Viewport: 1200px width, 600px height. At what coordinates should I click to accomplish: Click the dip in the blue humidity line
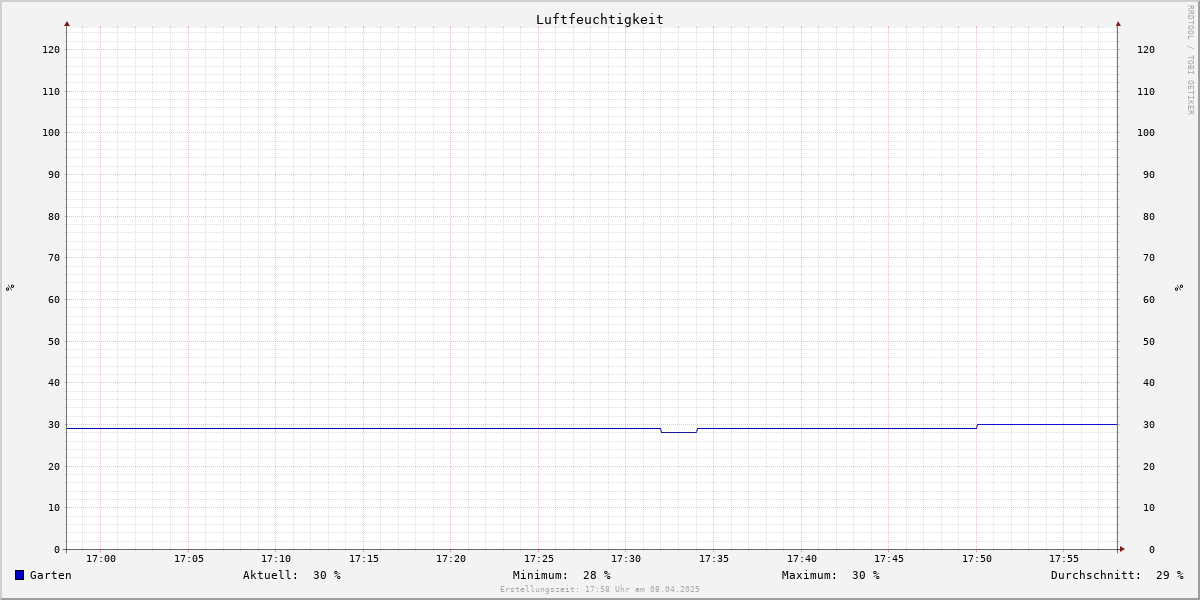[679, 432]
